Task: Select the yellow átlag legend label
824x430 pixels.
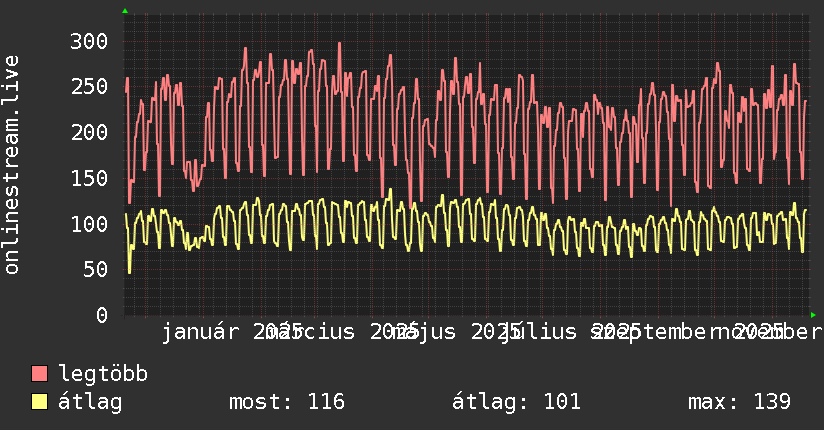Action: [90, 402]
